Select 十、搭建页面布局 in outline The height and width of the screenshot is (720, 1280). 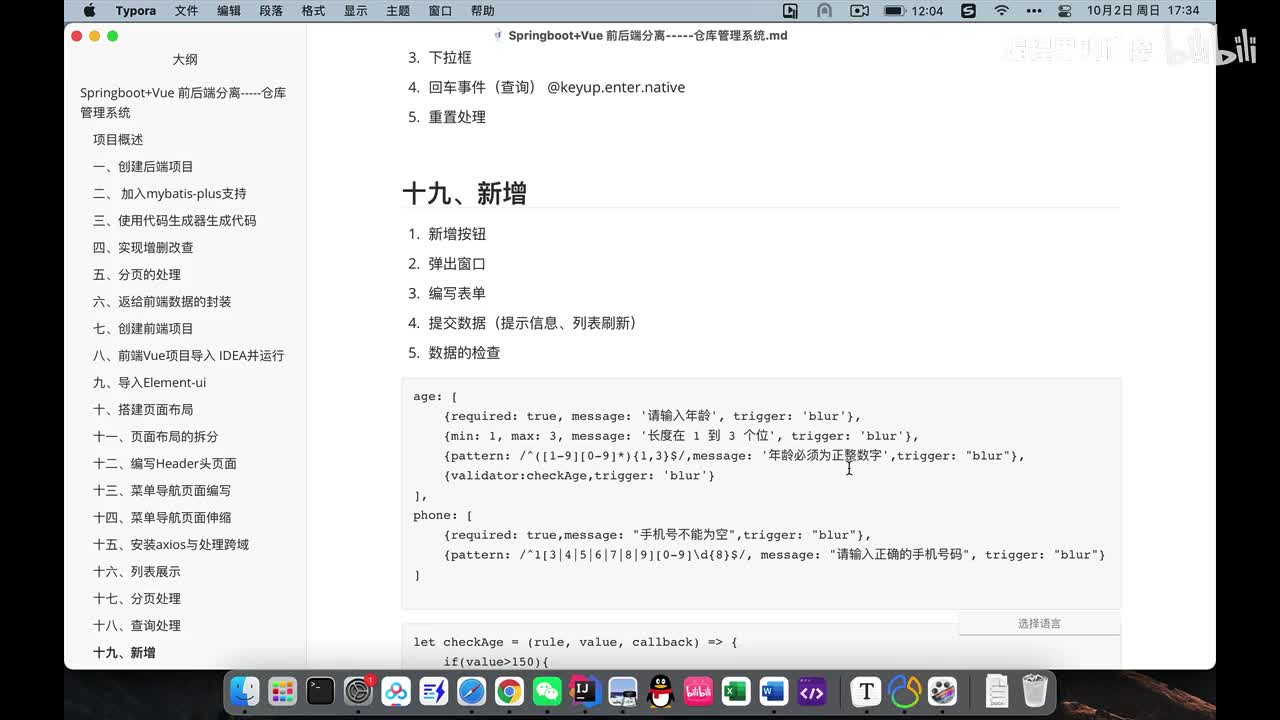[143, 409]
